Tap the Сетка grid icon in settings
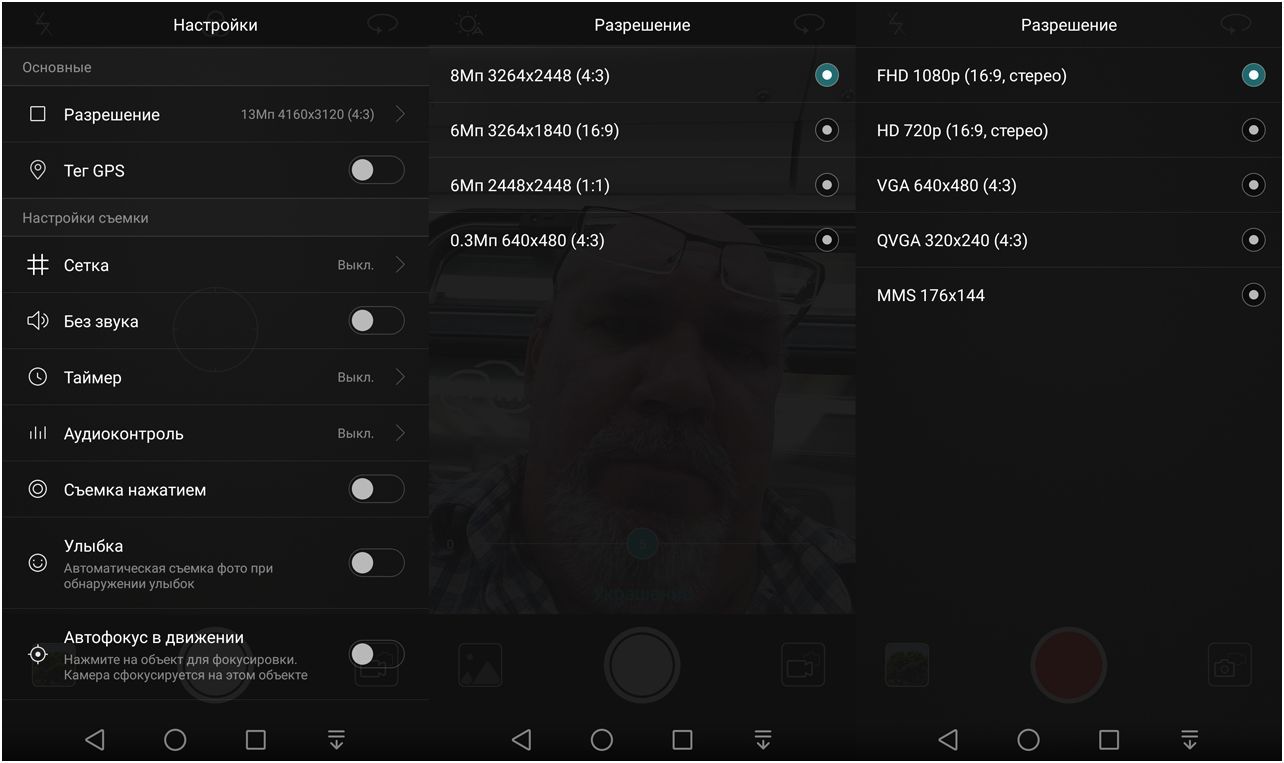 pyautogui.click(x=38, y=265)
